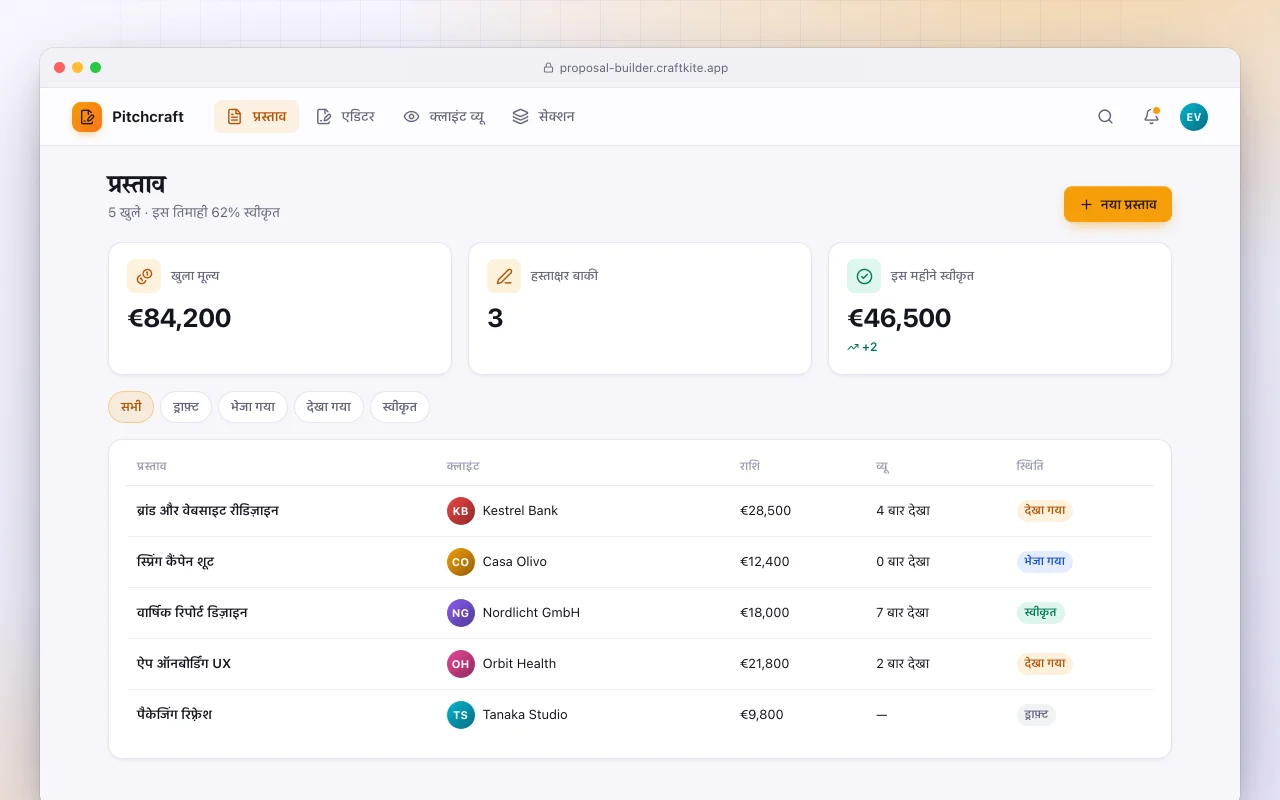
Task: Click the lock icon in the address bar
Action: [x=548, y=68]
